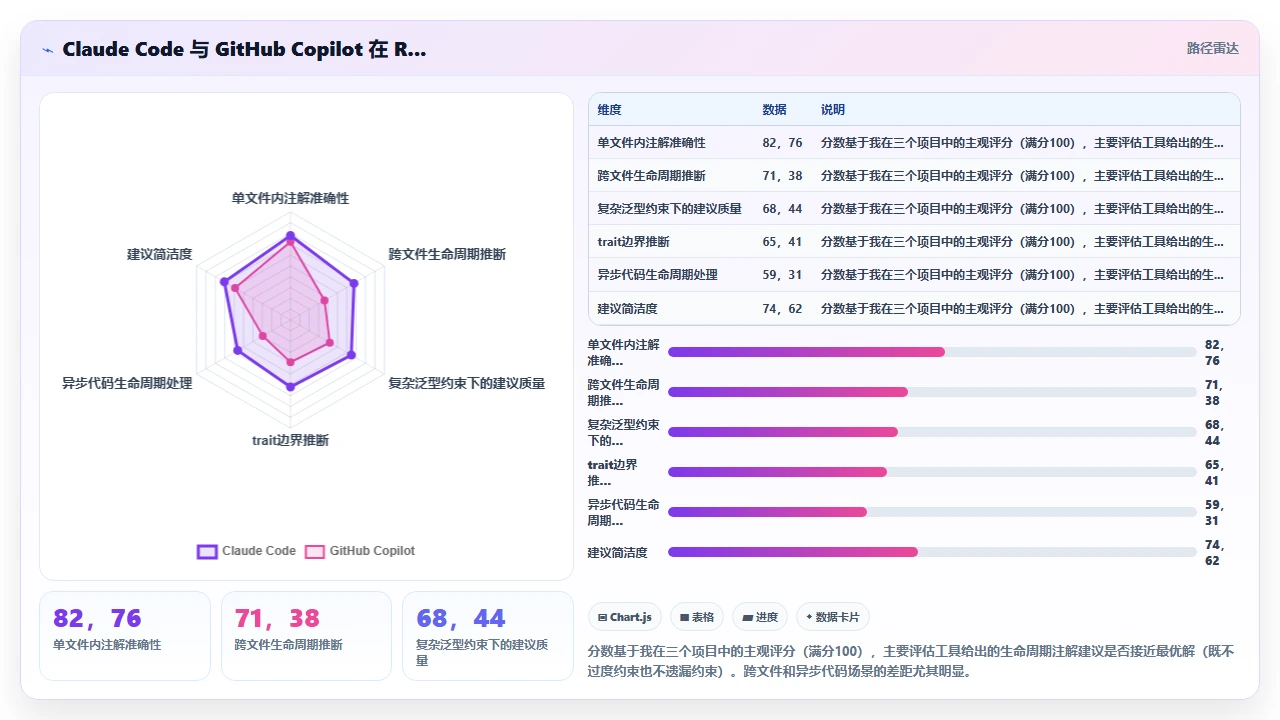Click the "59, 31" value beside the progress bar
Image resolution: width=1280 pixels, height=720 pixels.
tap(1214, 512)
